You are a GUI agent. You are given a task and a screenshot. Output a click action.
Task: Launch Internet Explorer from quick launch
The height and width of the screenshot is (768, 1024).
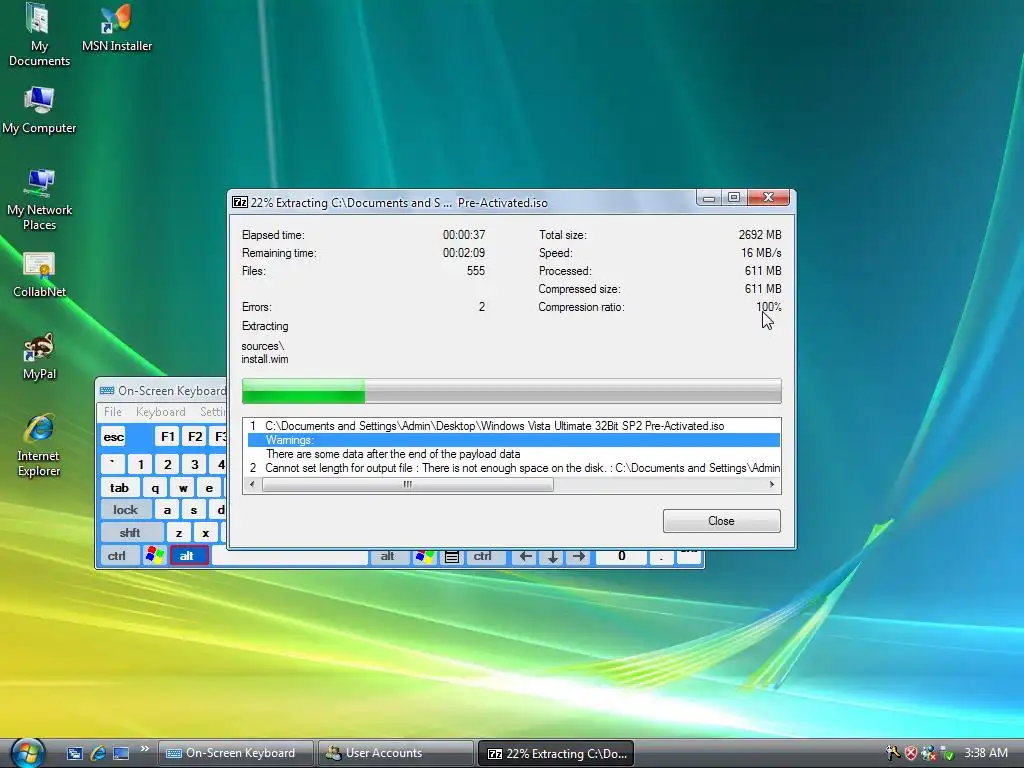(x=98, y=753)
